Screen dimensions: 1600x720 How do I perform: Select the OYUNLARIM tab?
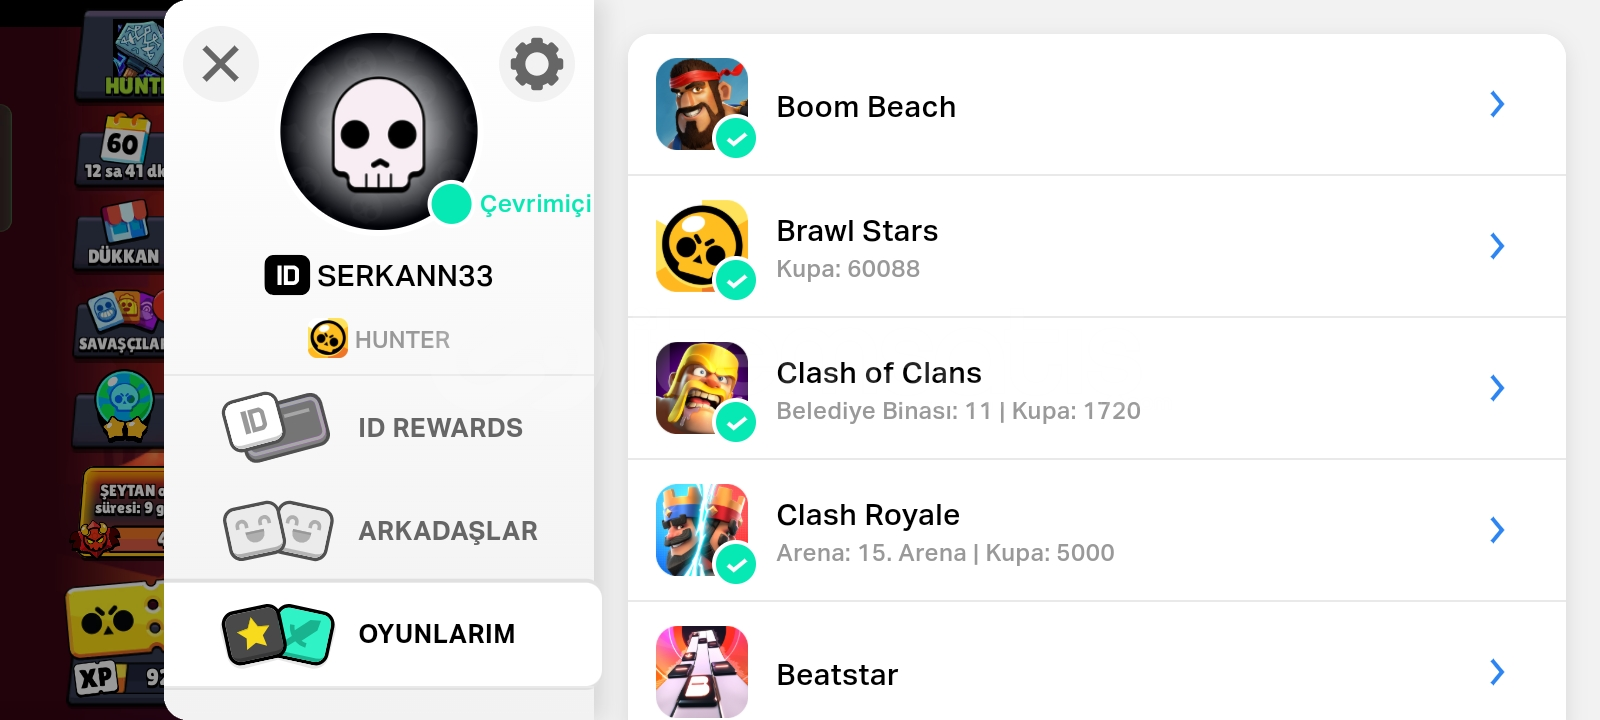(383, 634)
